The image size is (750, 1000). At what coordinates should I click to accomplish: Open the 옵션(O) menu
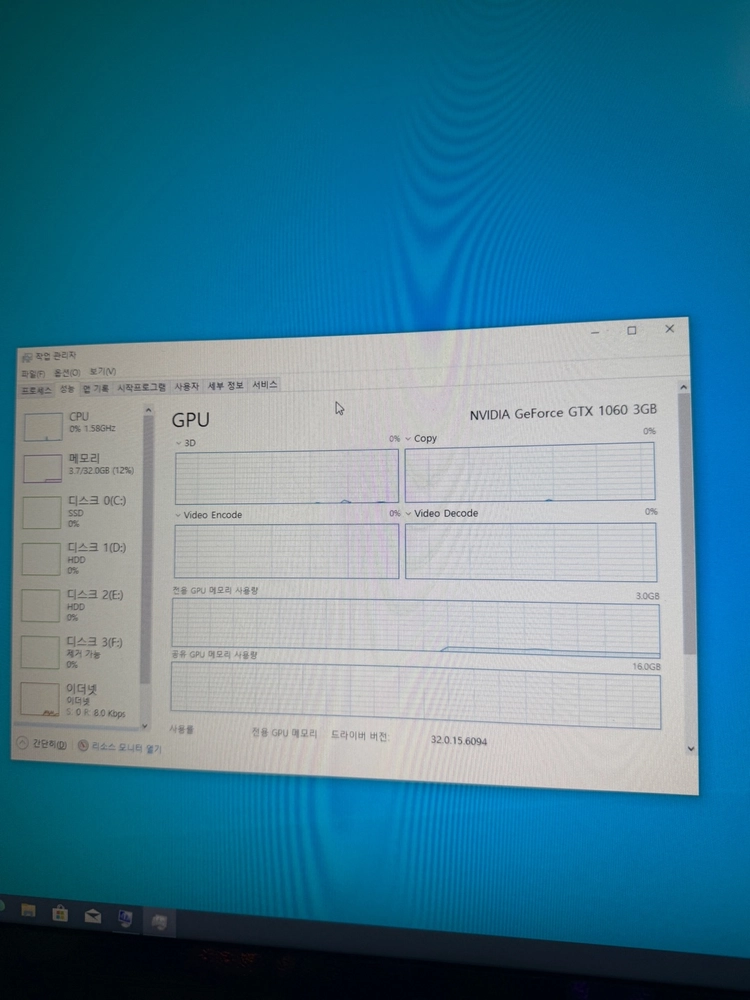67,372
